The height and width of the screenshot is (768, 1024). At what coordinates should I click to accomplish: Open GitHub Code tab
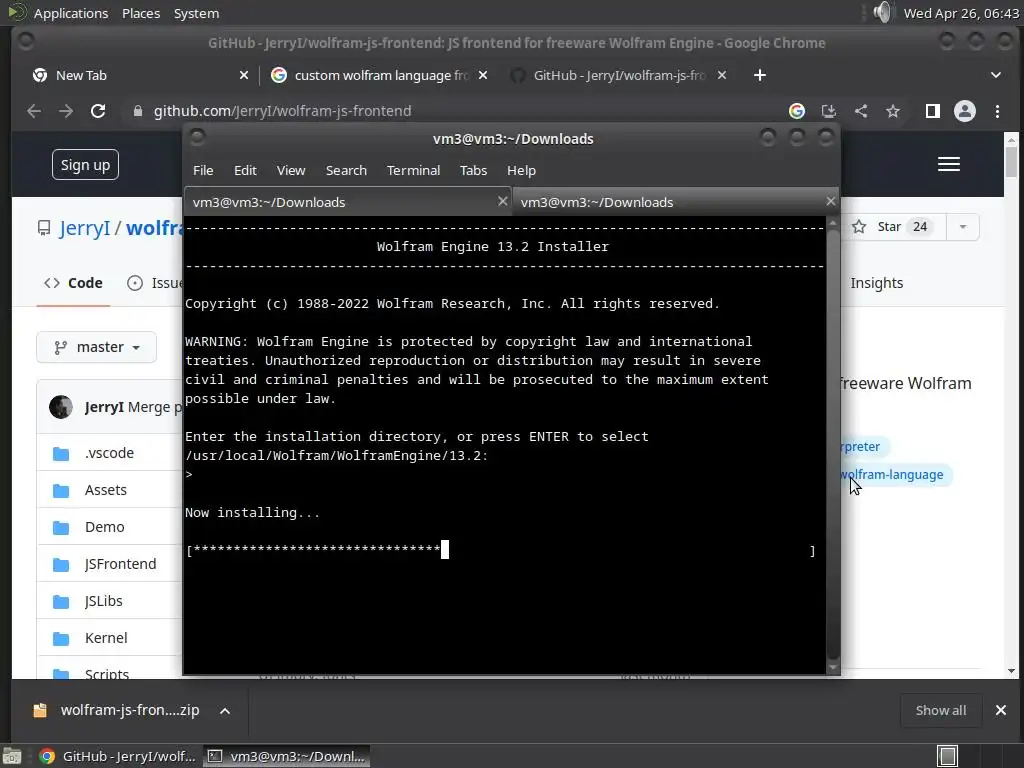(73, 283)
